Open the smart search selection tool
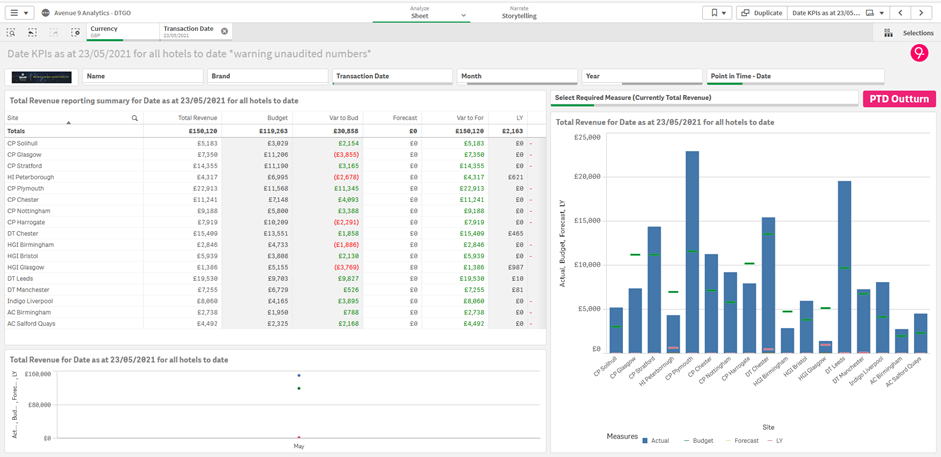 [11, 32]
